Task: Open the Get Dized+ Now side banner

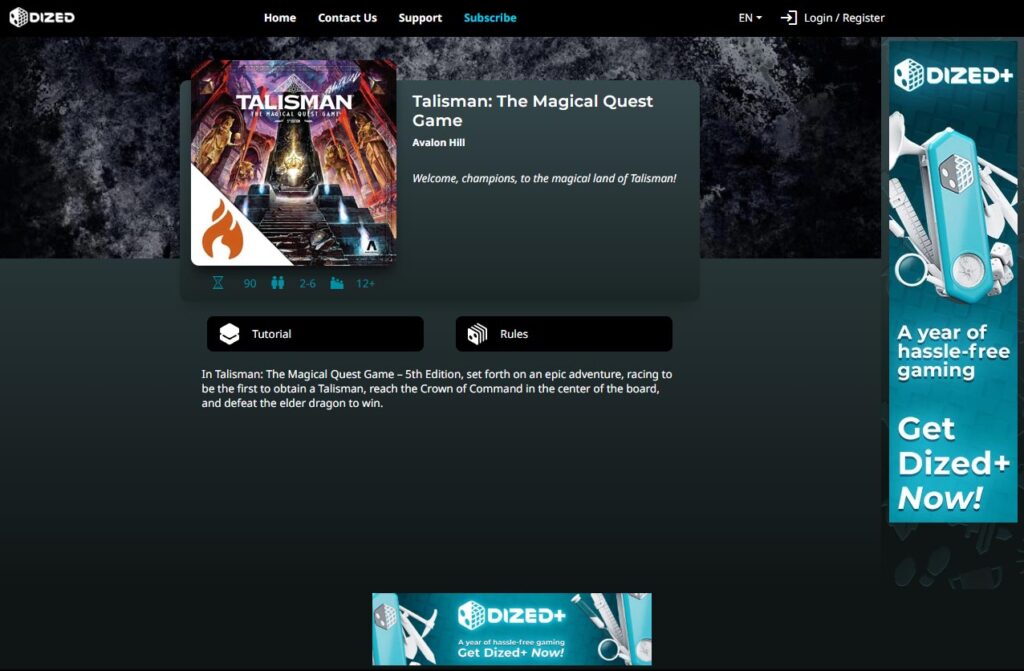Action: tap(953, 282)
